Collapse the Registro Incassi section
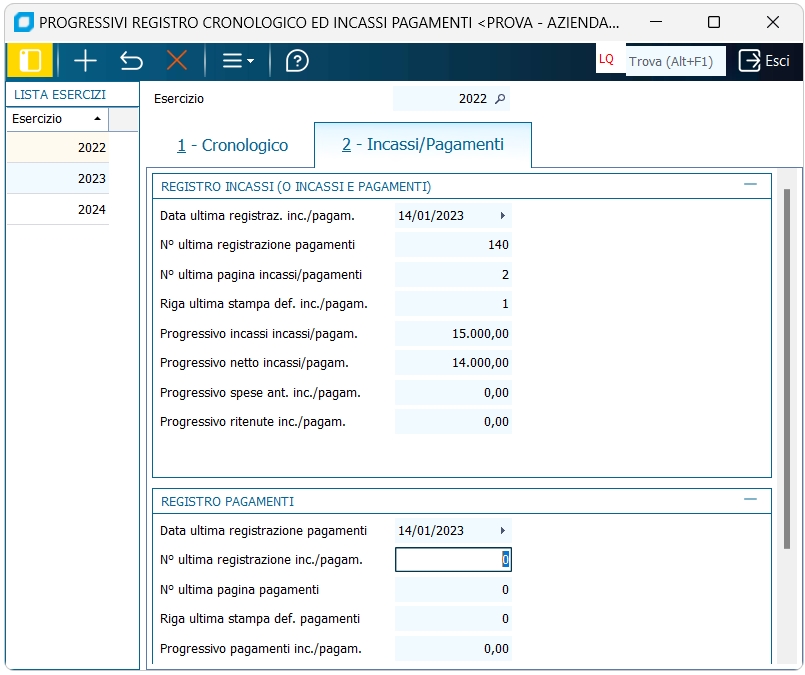The width and height of the screenshot is (805, 675). pyautogui.click(x=750, y=185)
